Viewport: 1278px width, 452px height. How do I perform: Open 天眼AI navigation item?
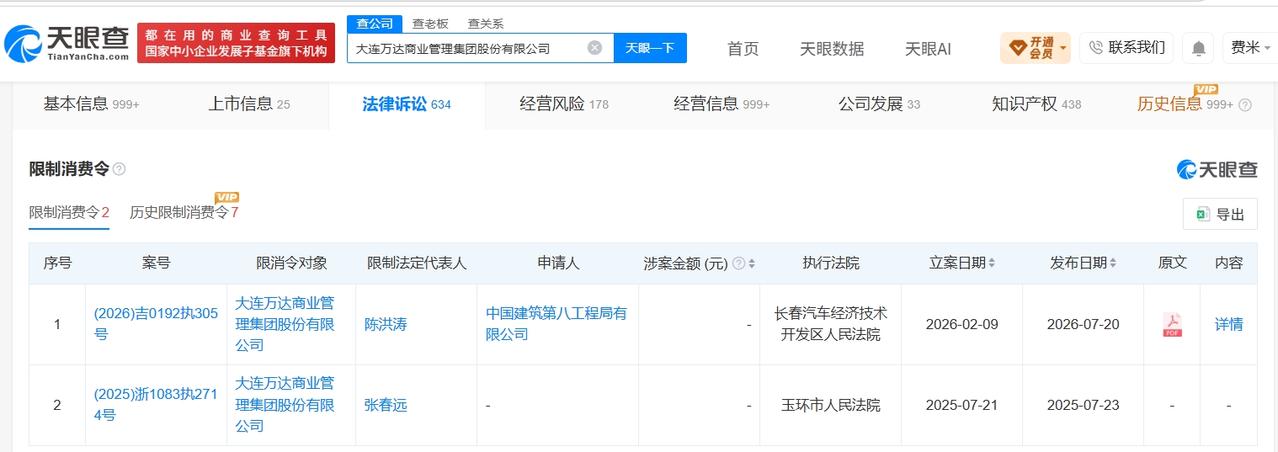(928, 48)
